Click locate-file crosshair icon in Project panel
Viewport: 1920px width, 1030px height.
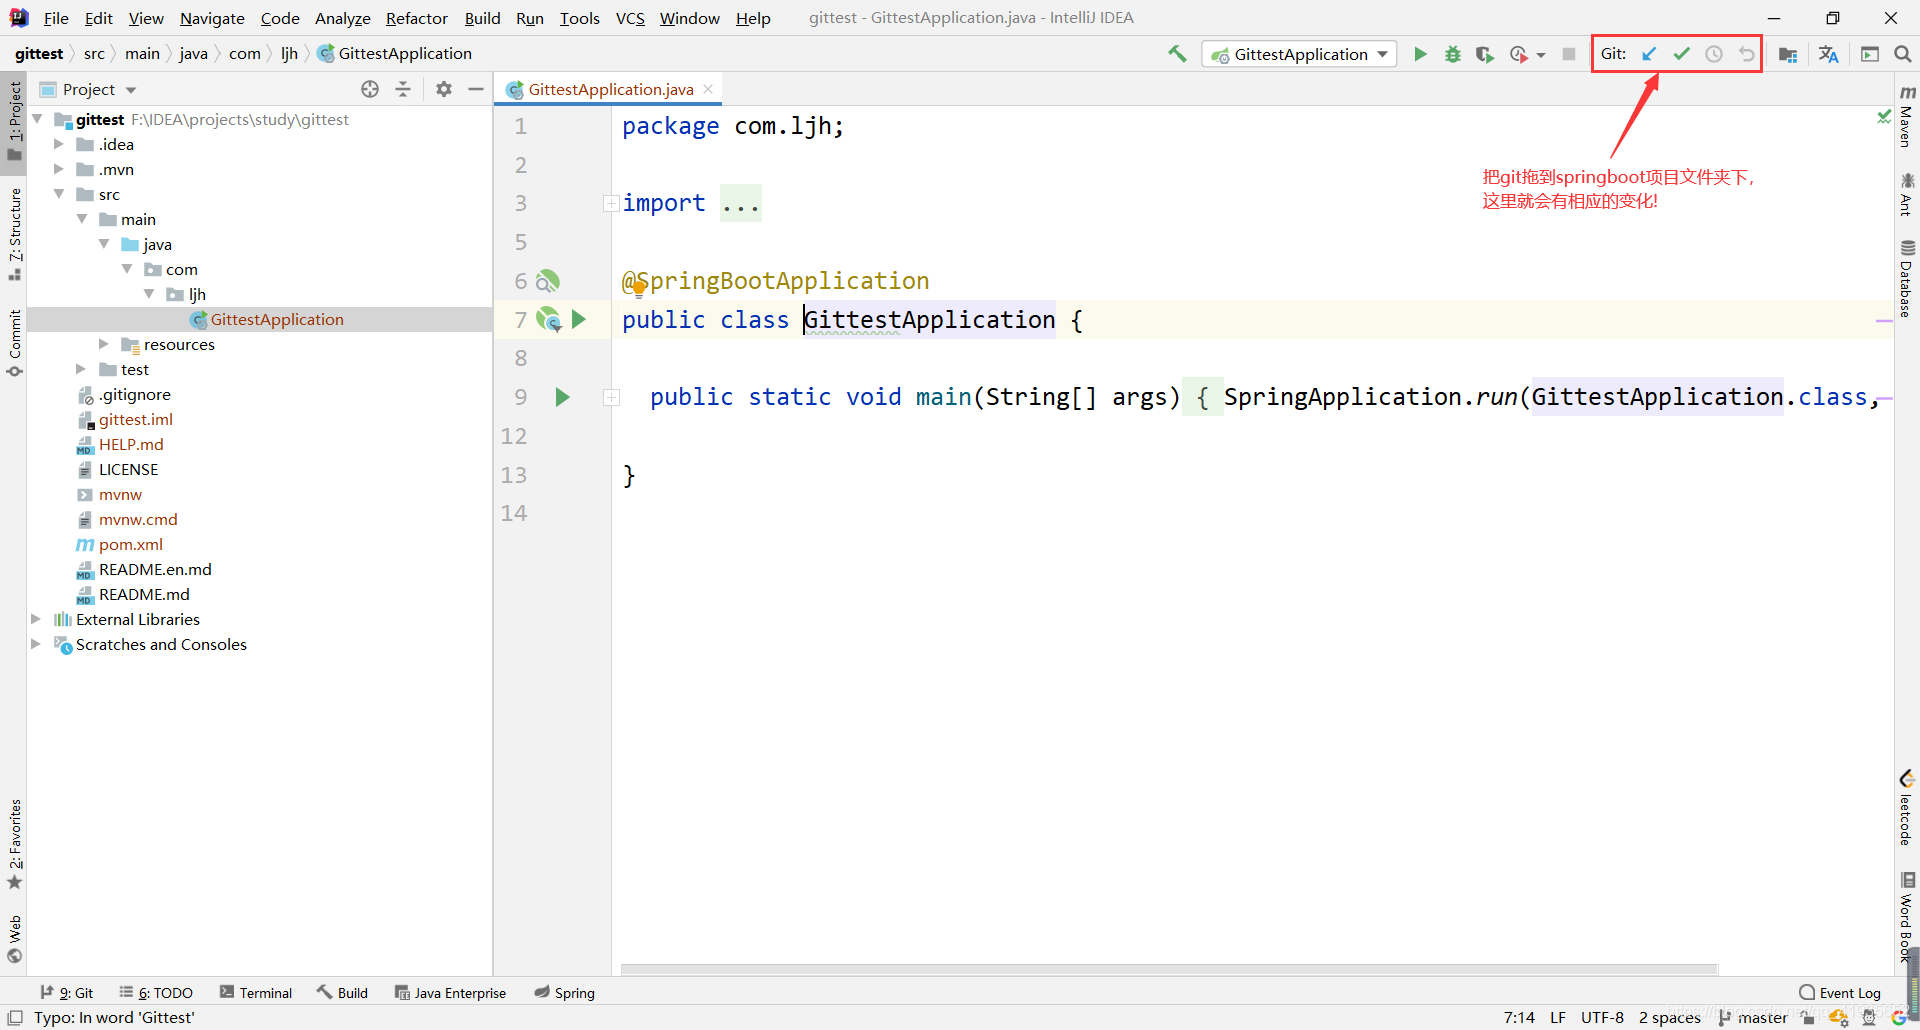(370, 89)
